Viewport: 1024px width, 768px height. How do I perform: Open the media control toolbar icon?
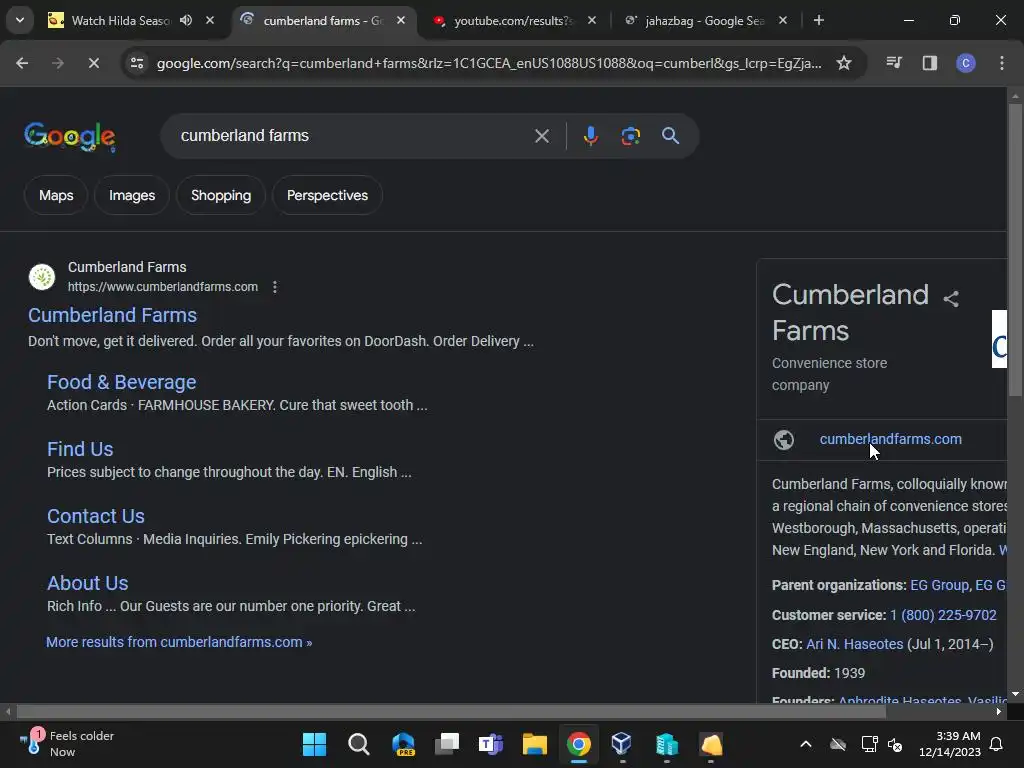[x=894, y=63]
